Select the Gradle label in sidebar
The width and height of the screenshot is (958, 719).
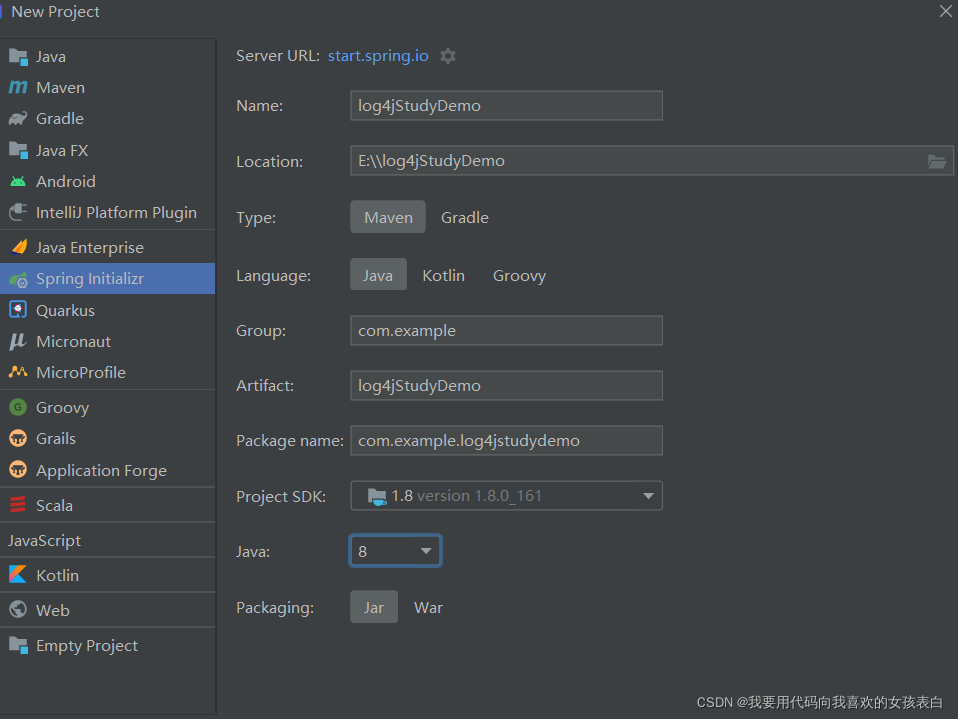60,119
